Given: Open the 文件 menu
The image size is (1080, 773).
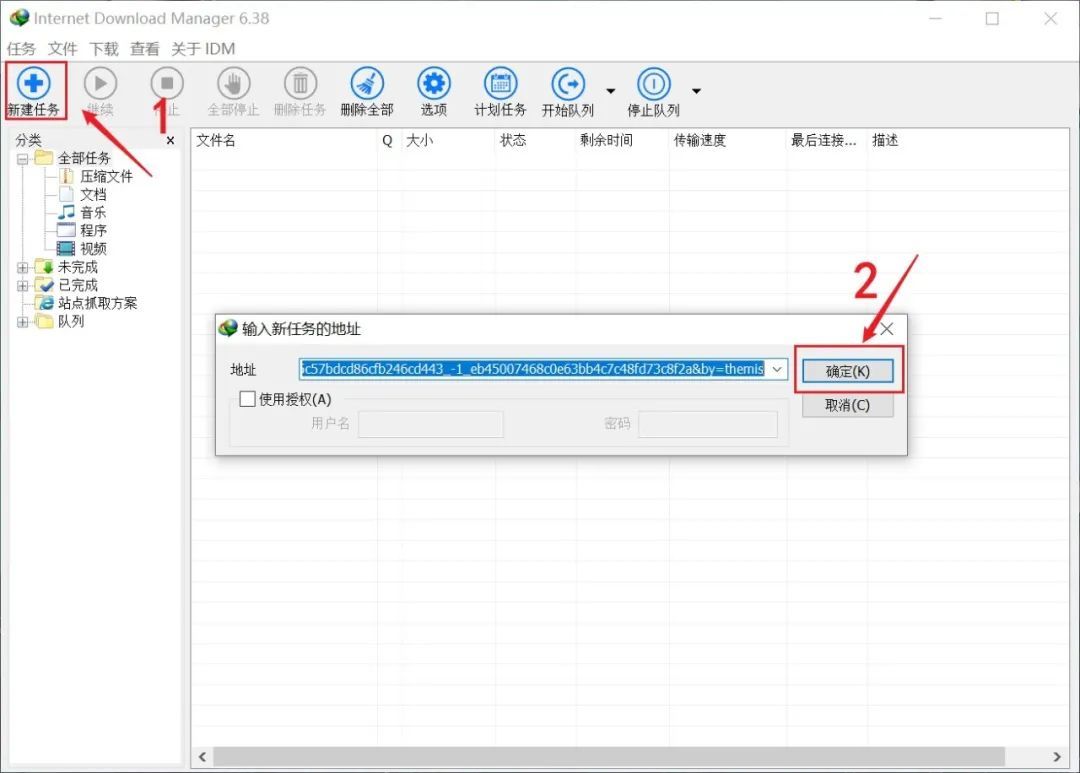Looking at the screenshot, I should tap(63, 49).
